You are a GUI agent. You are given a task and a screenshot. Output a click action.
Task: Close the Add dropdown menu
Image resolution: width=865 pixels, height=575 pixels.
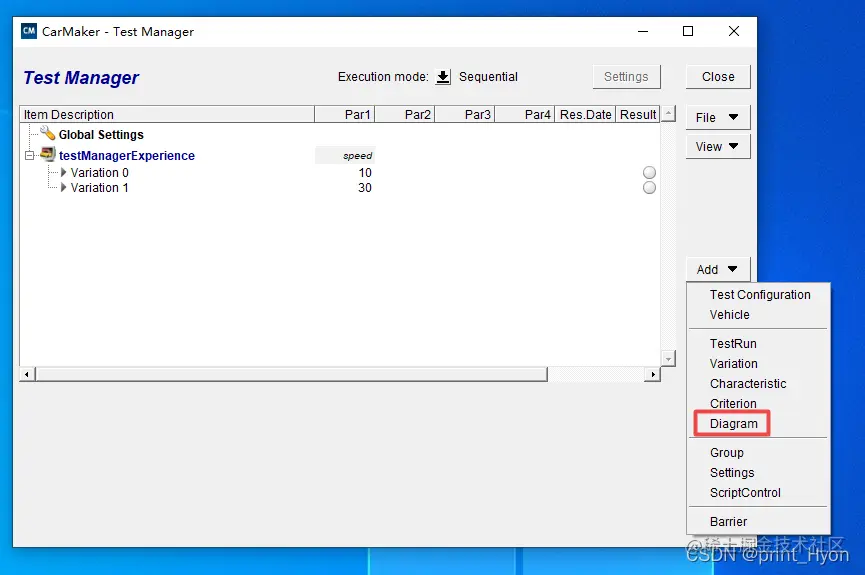[x=718, y=269]
